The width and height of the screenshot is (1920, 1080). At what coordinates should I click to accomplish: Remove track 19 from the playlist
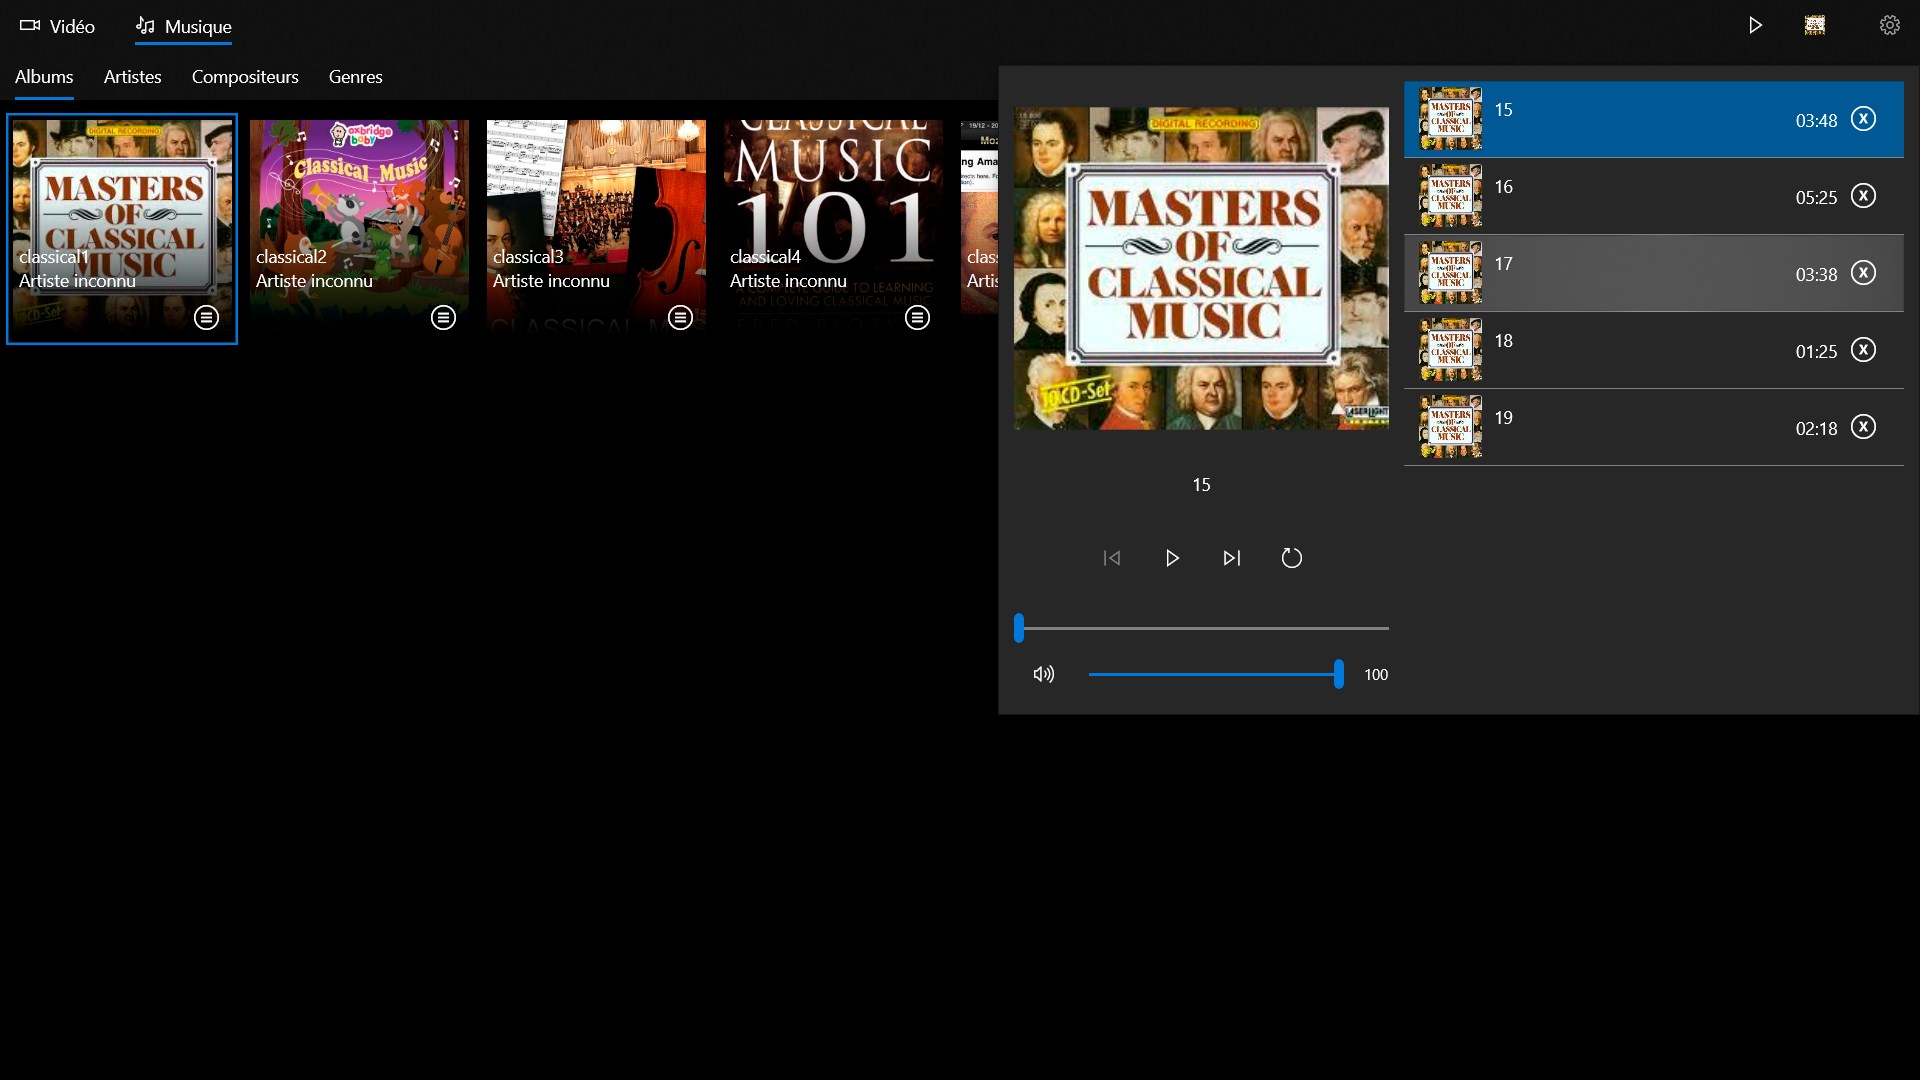(1863, 427)
